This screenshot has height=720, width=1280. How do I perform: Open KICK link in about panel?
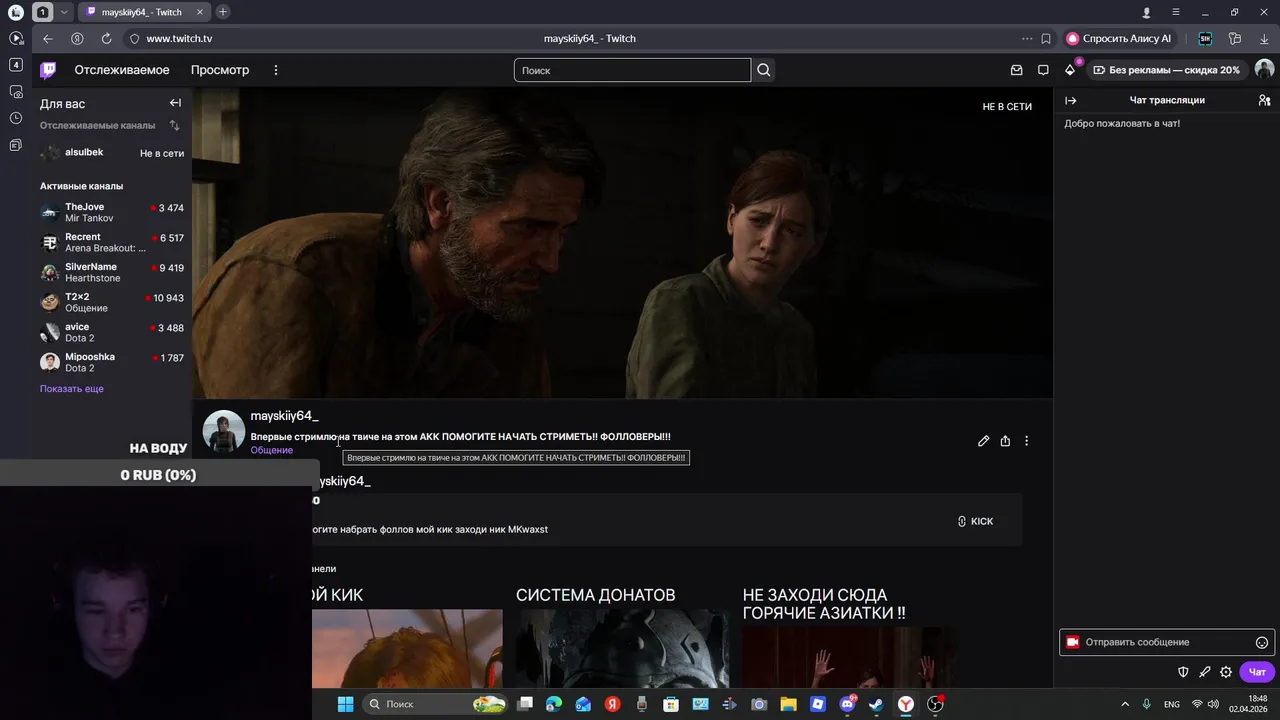pos(975,521)
